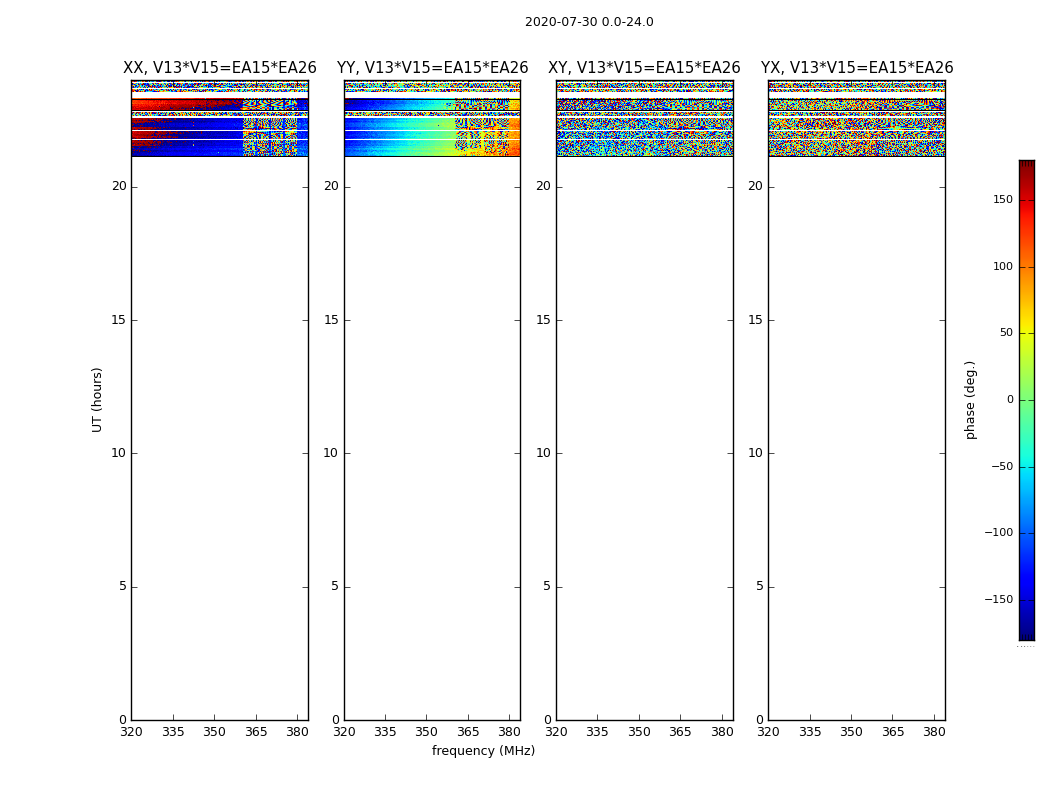Click the 350 frequency tick under XX panel
The image size is (1050, 800).
pyautogui.click(x=215, y=731)
